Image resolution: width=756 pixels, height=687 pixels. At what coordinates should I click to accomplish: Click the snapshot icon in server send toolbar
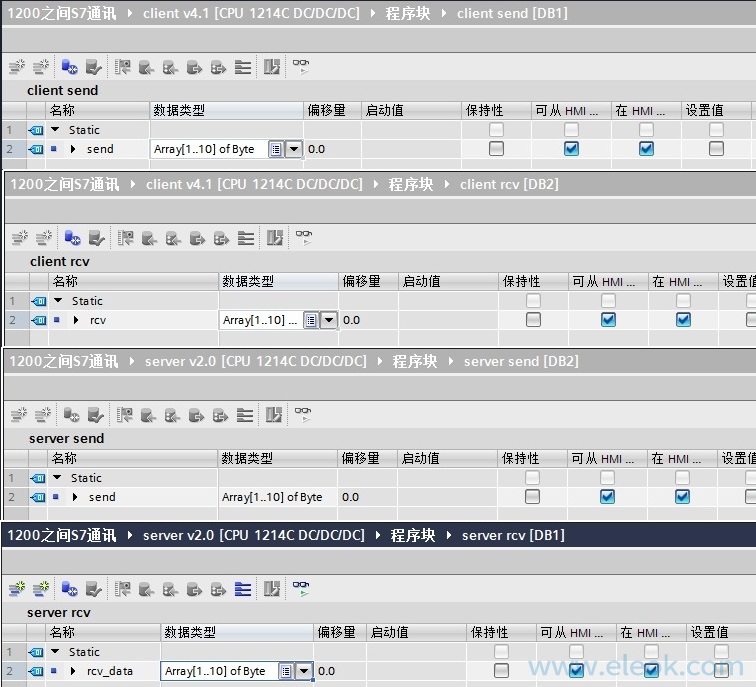coord(272,414)
